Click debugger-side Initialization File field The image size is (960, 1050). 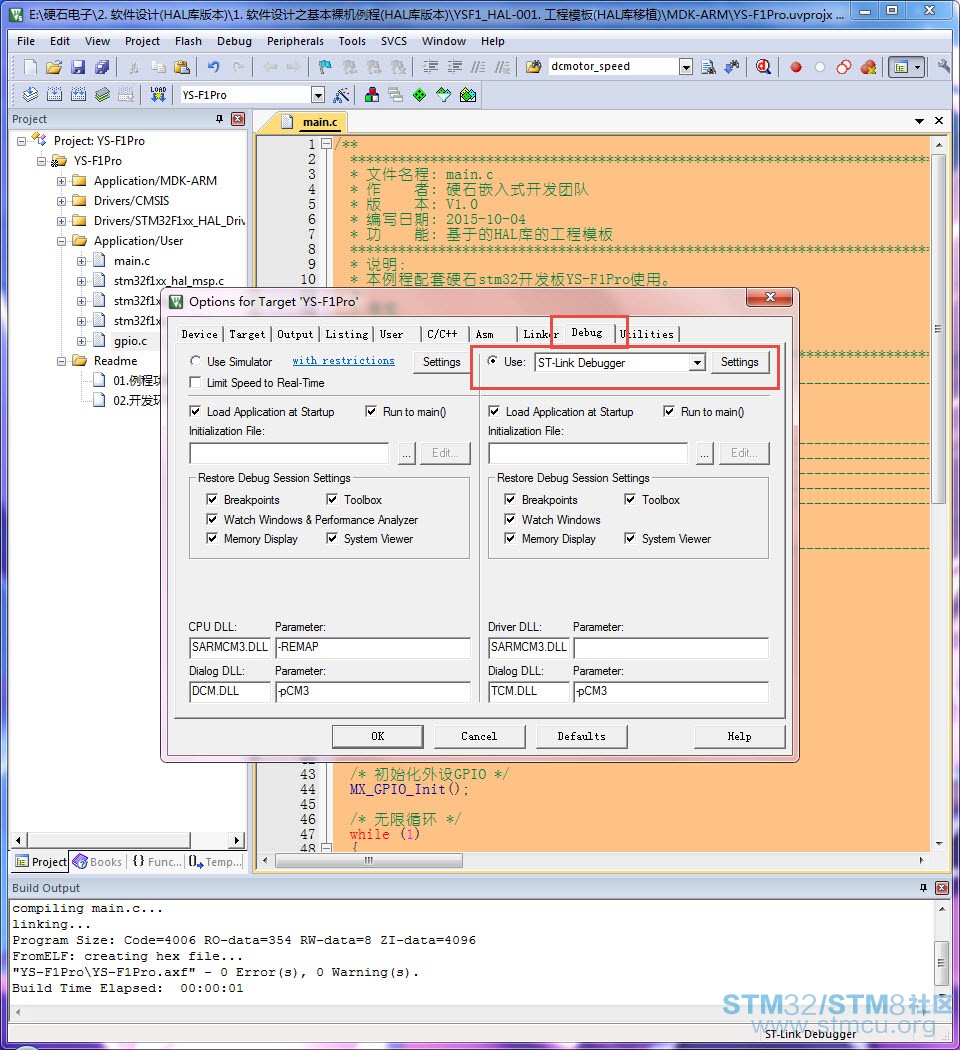point(588,453)
